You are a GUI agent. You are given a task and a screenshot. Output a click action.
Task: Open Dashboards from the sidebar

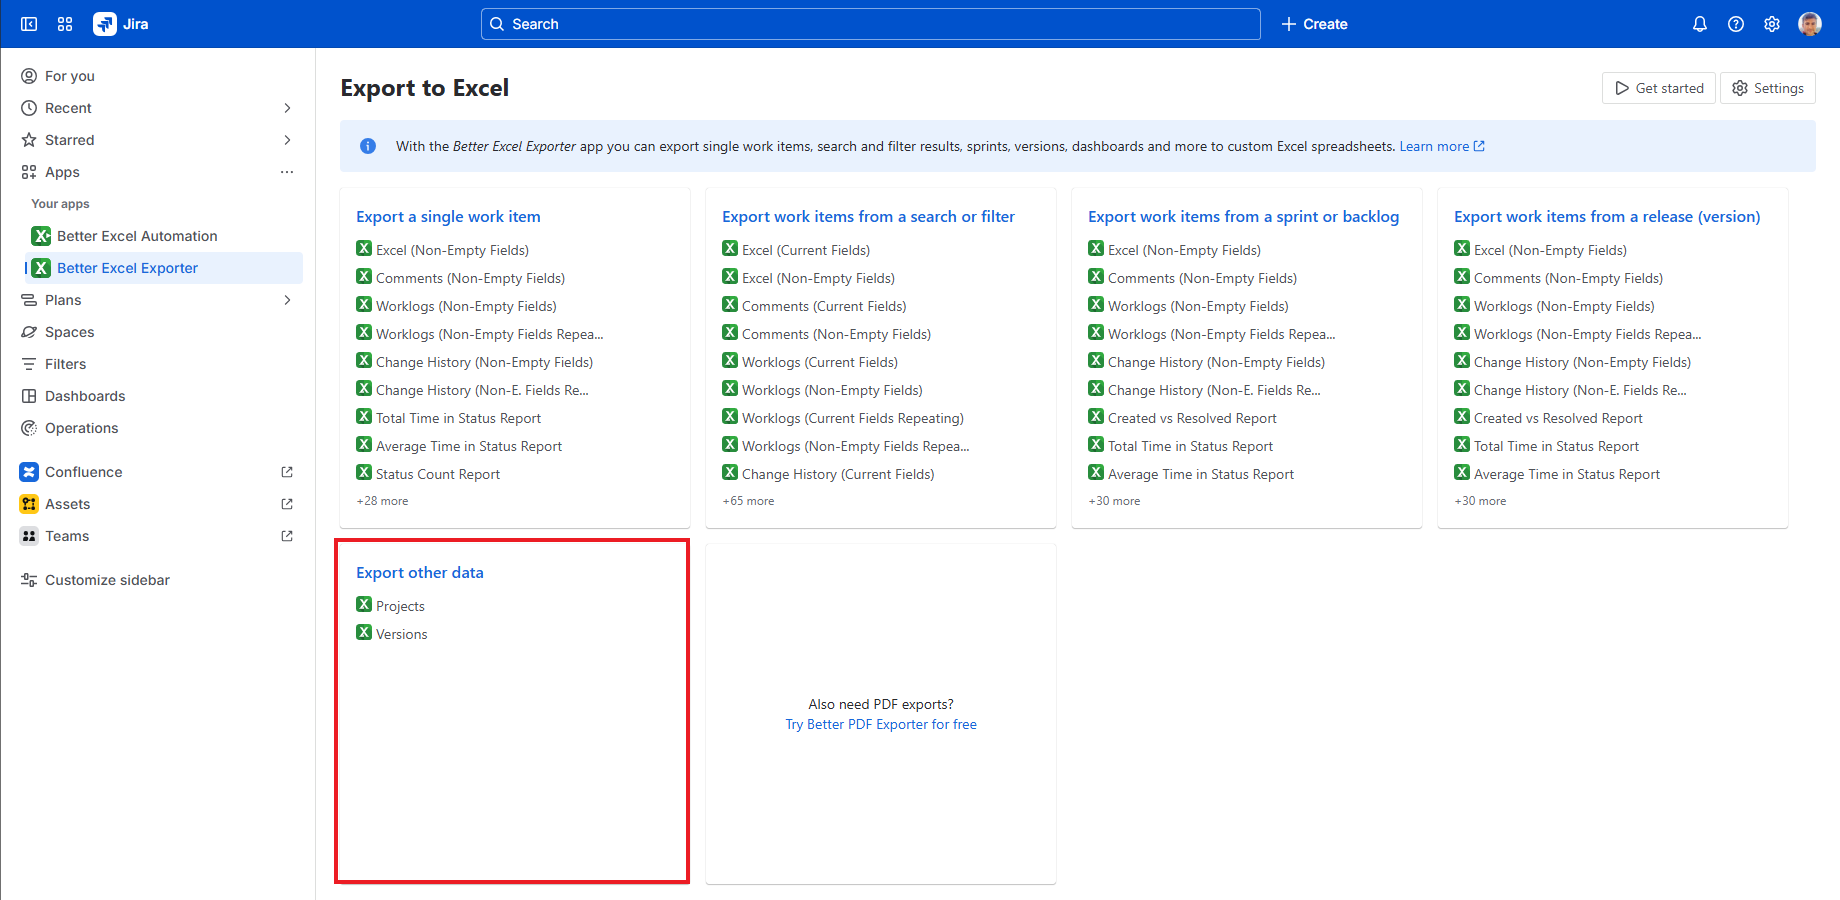tap(85, 396)
